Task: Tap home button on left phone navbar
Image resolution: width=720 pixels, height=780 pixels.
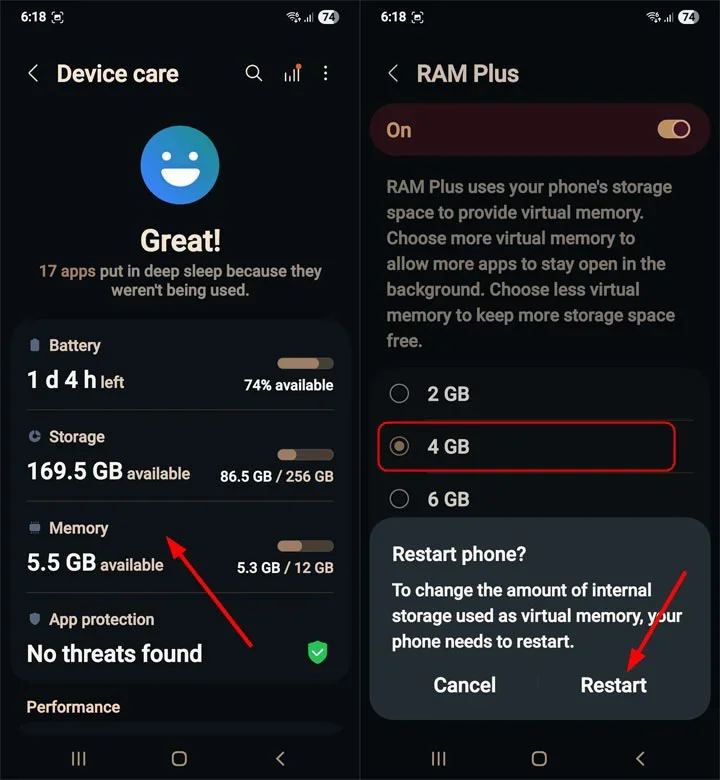Action: pos(179,759)
